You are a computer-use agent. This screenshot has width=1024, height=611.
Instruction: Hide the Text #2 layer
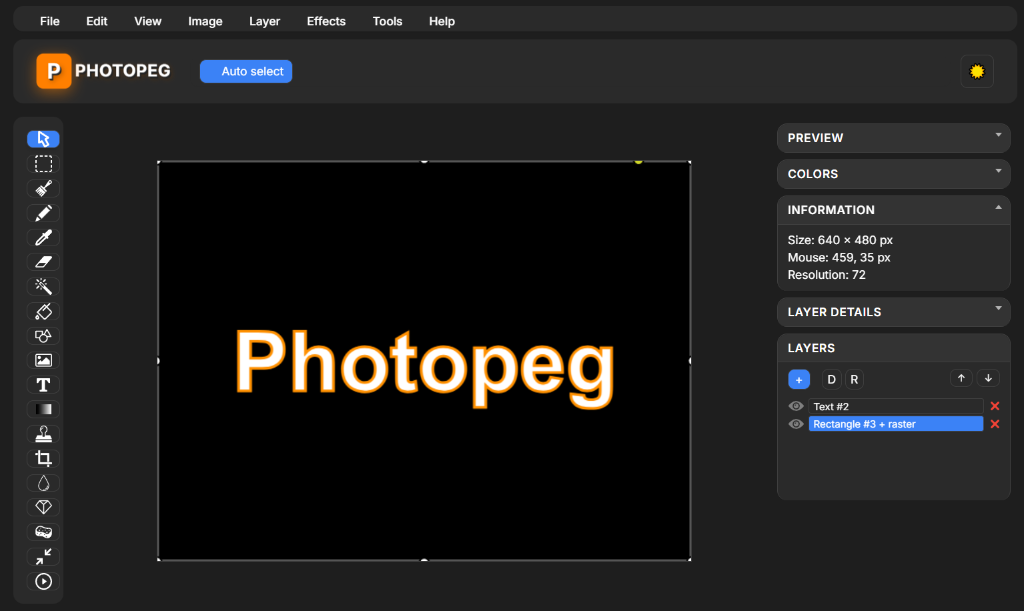795,405
